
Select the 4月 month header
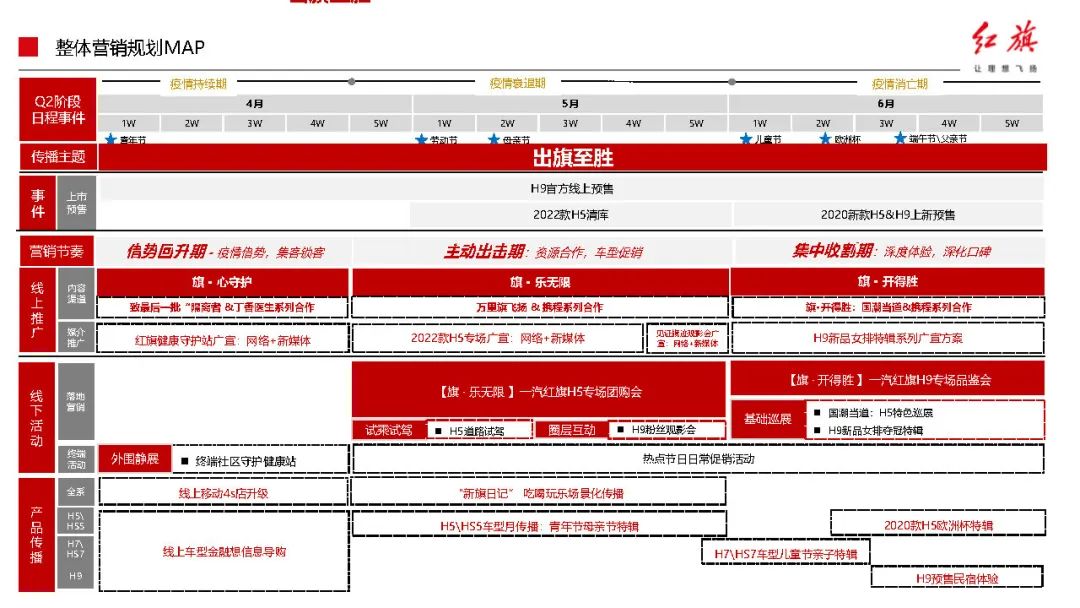255,103
